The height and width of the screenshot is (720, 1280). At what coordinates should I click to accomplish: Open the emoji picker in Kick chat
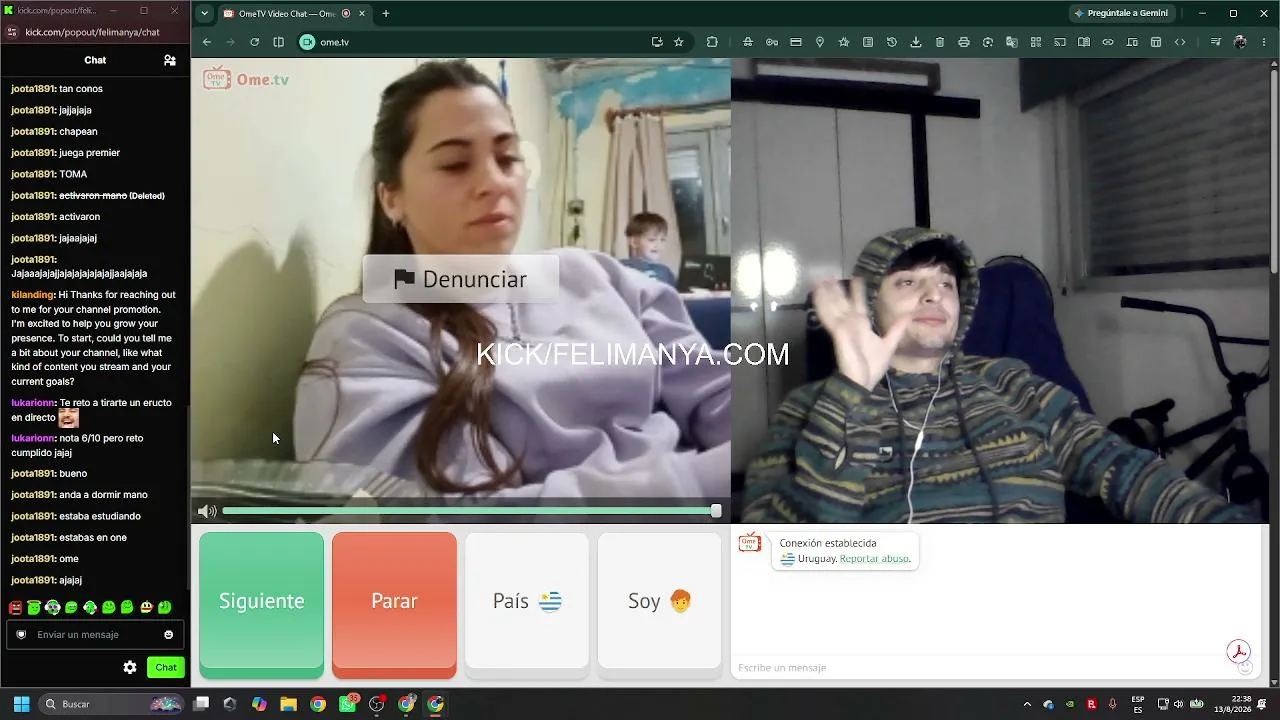coord(168,634)
